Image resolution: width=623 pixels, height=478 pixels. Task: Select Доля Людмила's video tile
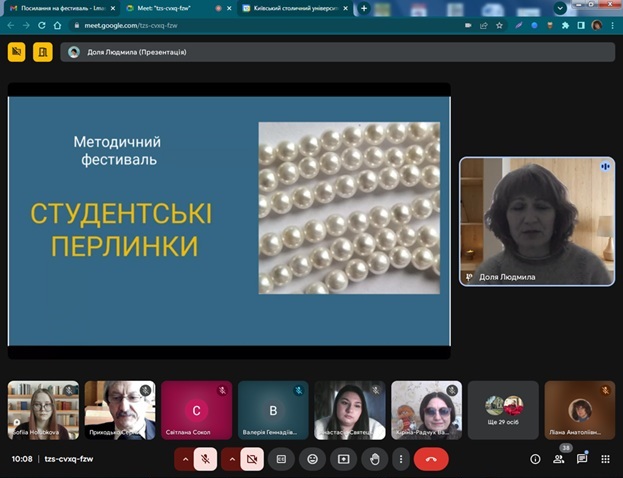point(537,221)
